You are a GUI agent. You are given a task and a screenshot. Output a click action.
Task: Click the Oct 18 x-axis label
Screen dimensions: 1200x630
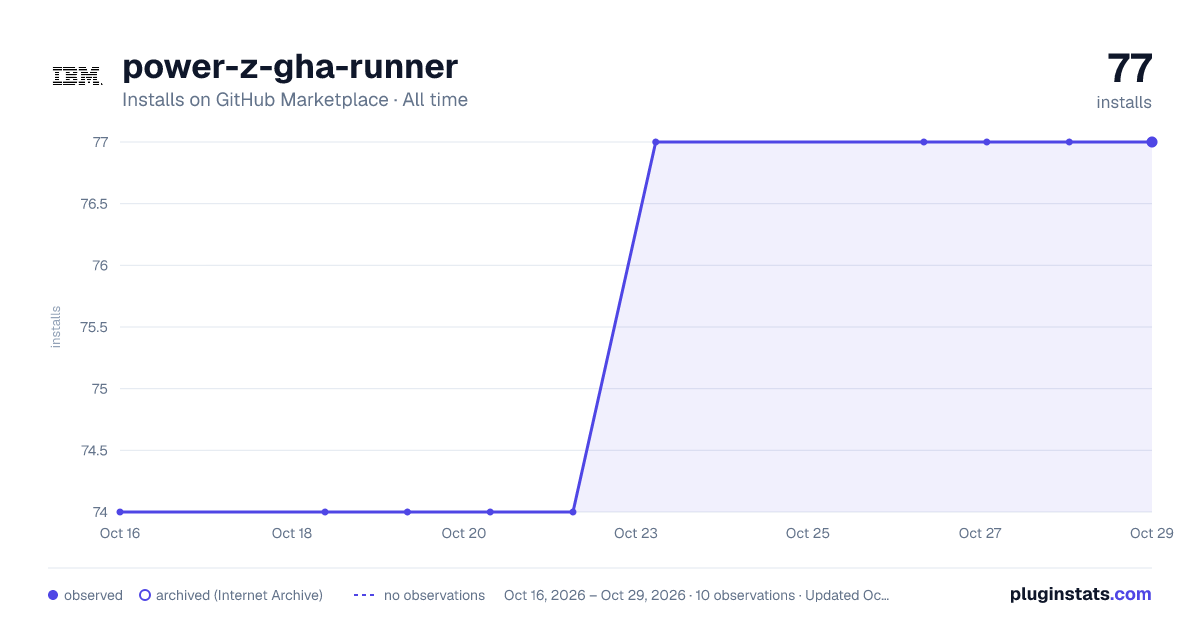tap(292, 533)
